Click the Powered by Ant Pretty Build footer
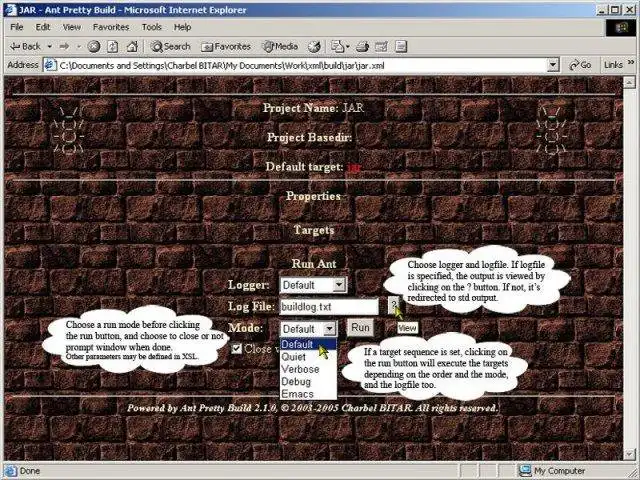 (x=313, y=408)
